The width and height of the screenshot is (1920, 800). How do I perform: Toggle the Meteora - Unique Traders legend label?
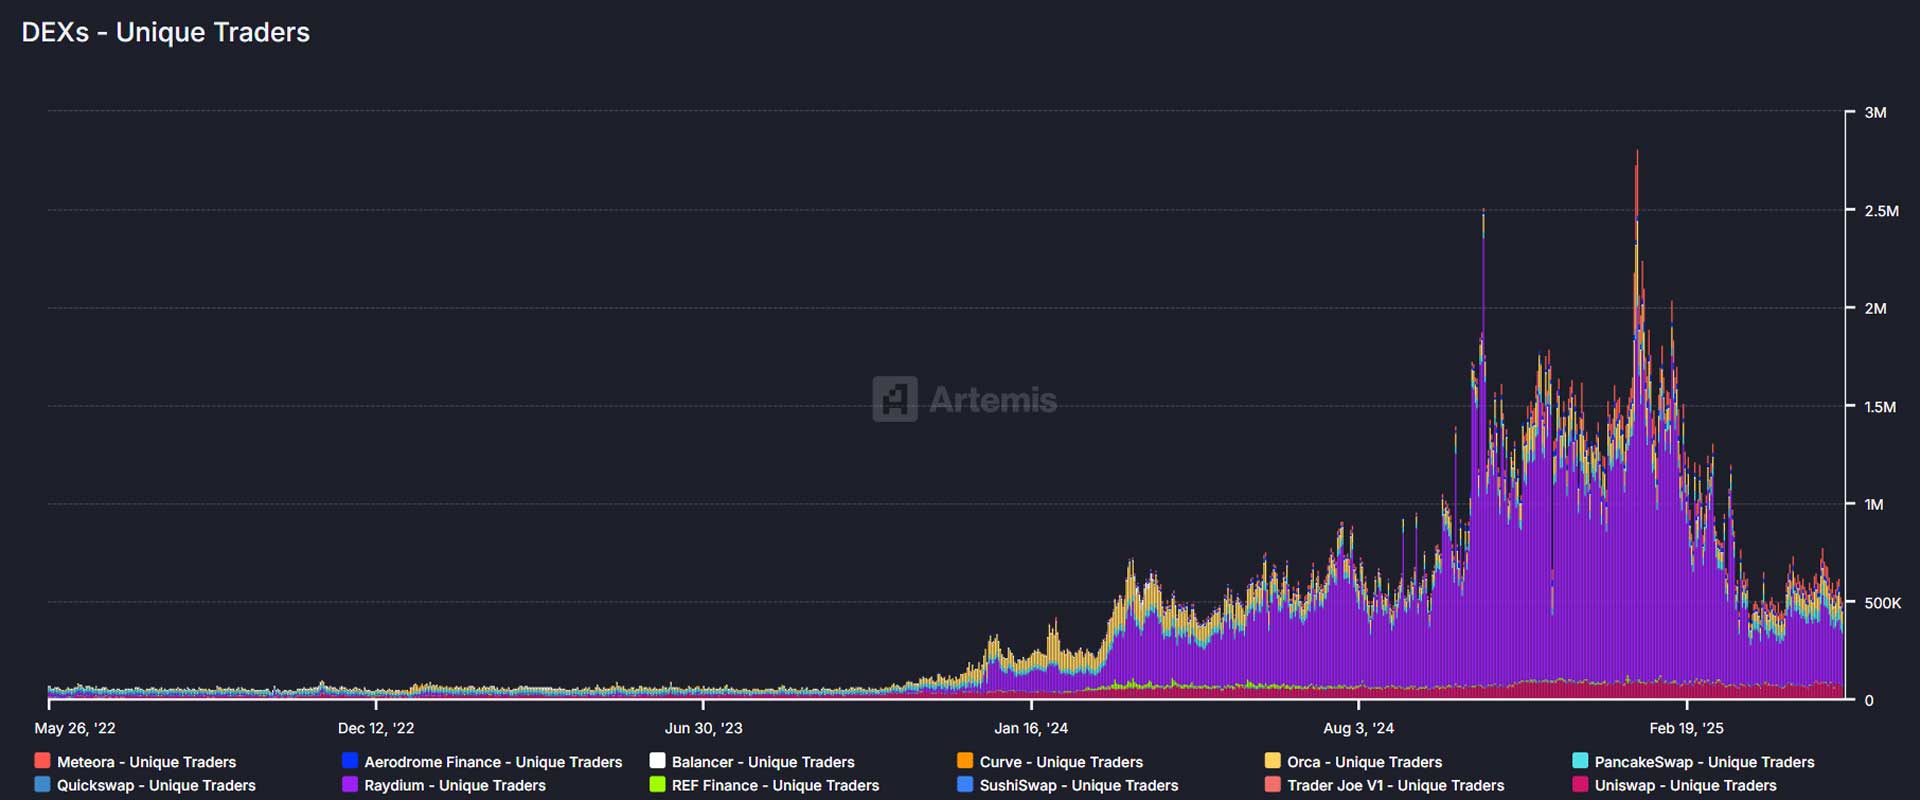coord(147,762)
